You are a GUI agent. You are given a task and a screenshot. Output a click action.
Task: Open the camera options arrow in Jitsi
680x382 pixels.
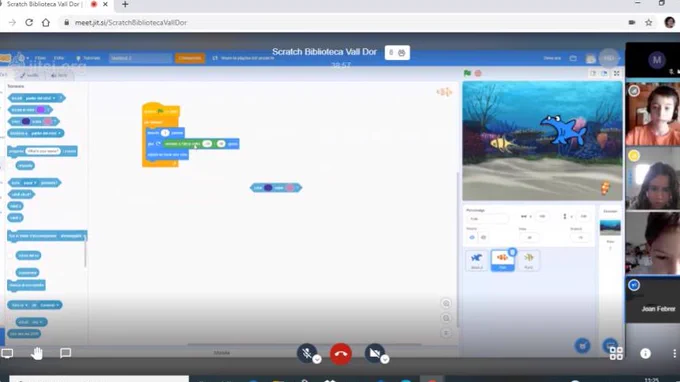(385, 359)
